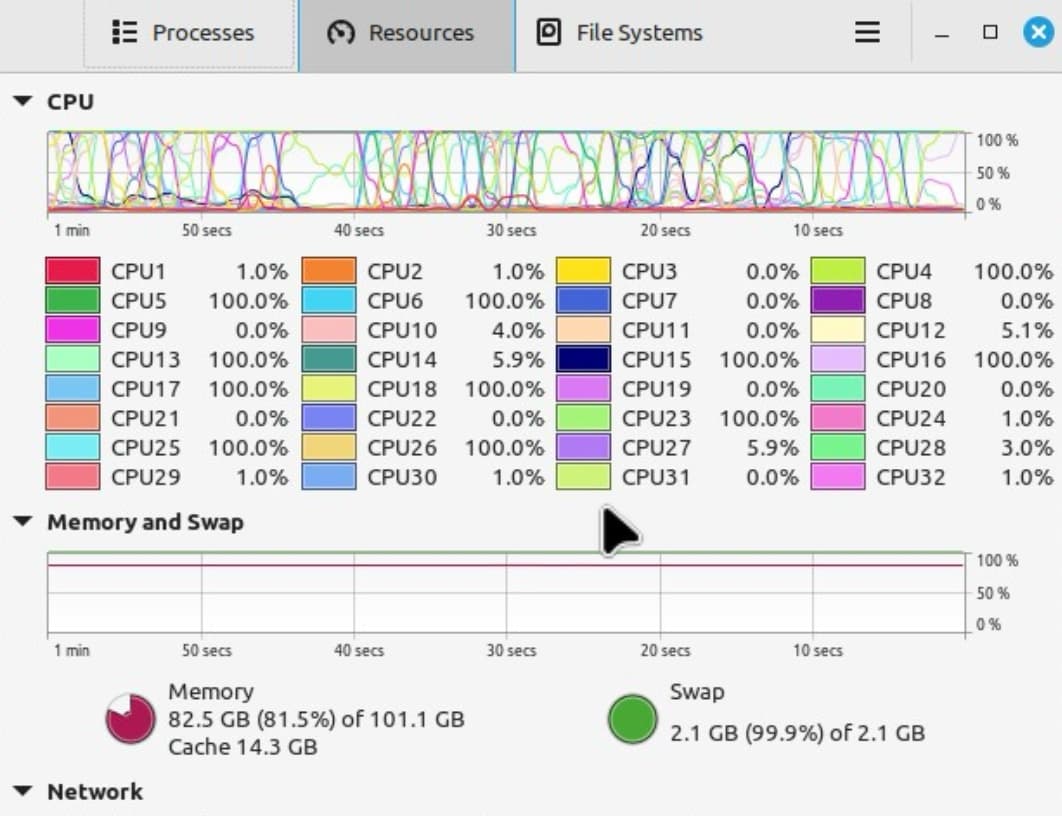Switch to the File Systems tab
Screen dimensions: 1062x816
620,33
